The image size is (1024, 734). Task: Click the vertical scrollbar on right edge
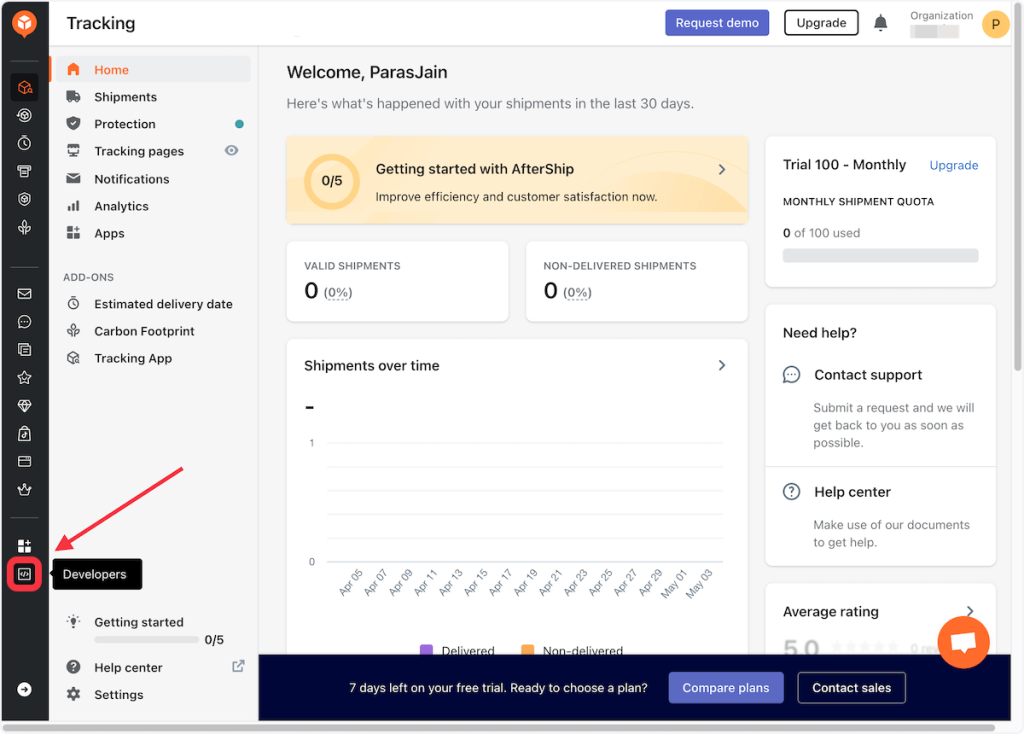click(x=1017, y=200)
